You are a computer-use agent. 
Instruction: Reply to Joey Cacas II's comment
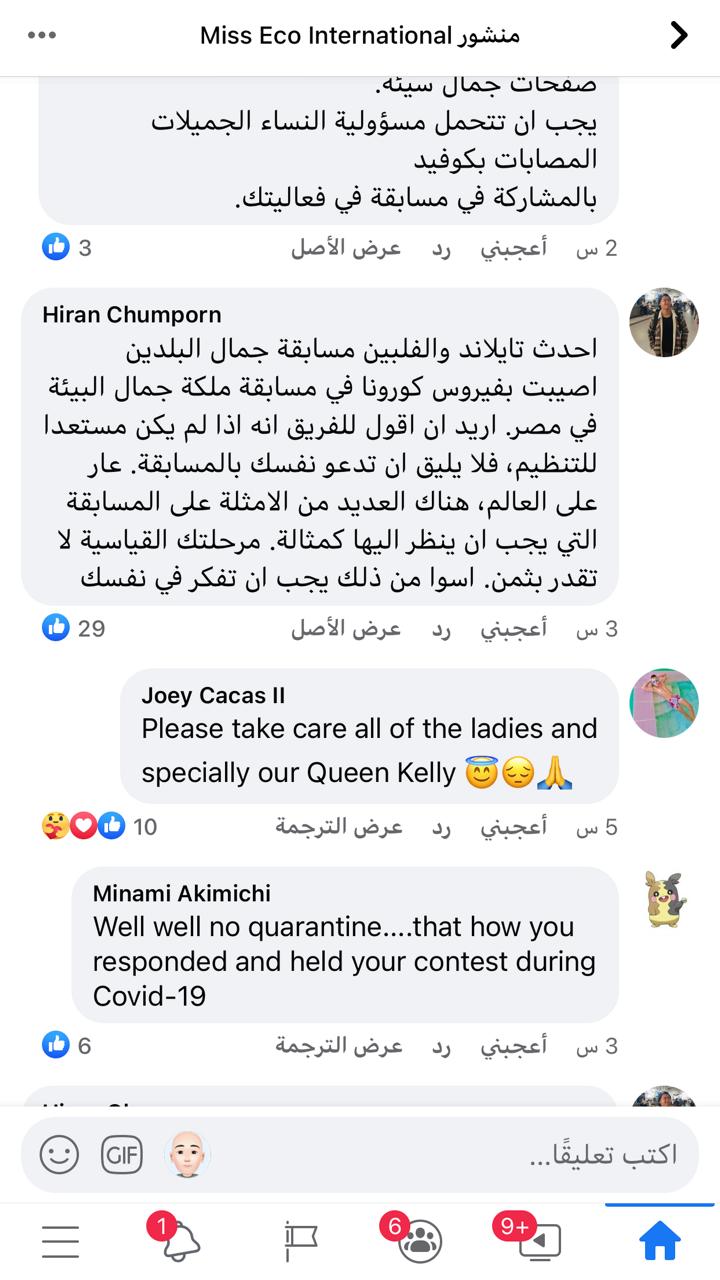(x=441, y=827)
